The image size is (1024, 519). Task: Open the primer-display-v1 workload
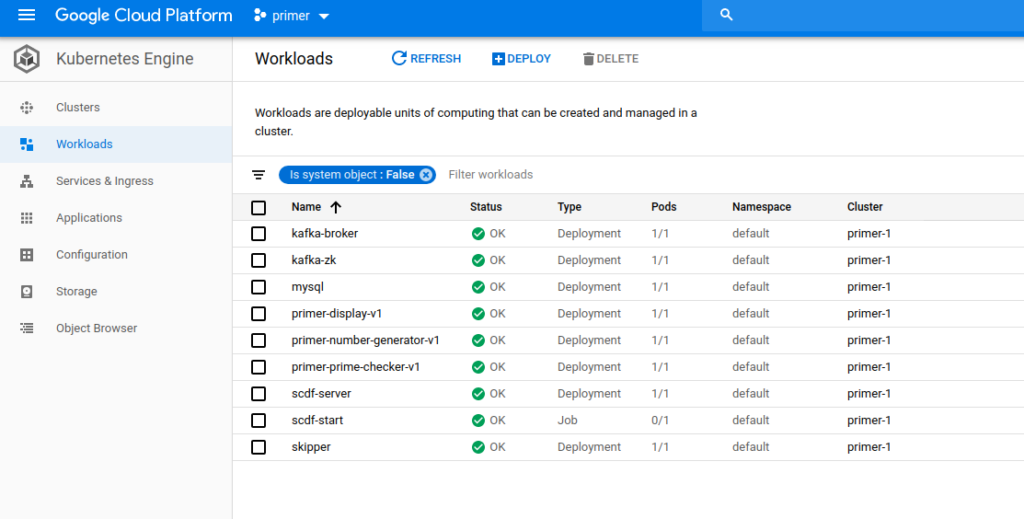point(337,314)
